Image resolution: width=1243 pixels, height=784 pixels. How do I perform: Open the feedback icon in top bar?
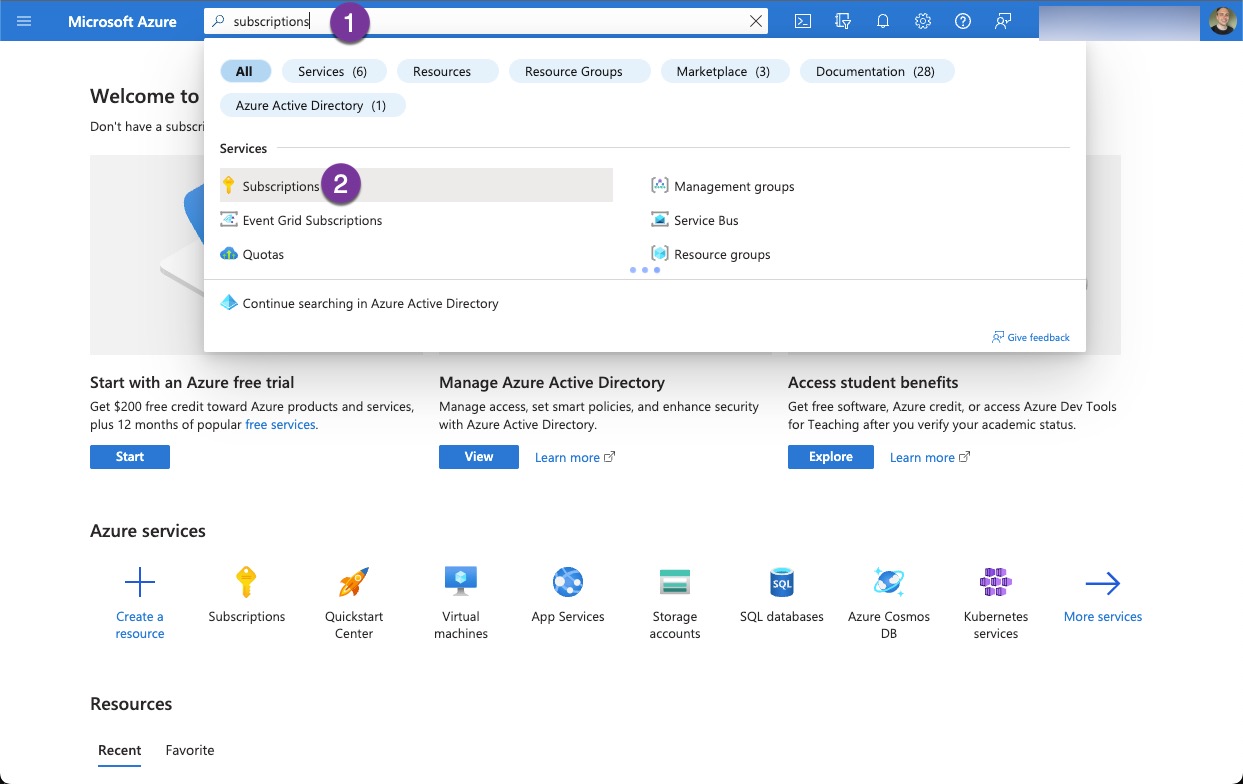[x=1002, y=20]
